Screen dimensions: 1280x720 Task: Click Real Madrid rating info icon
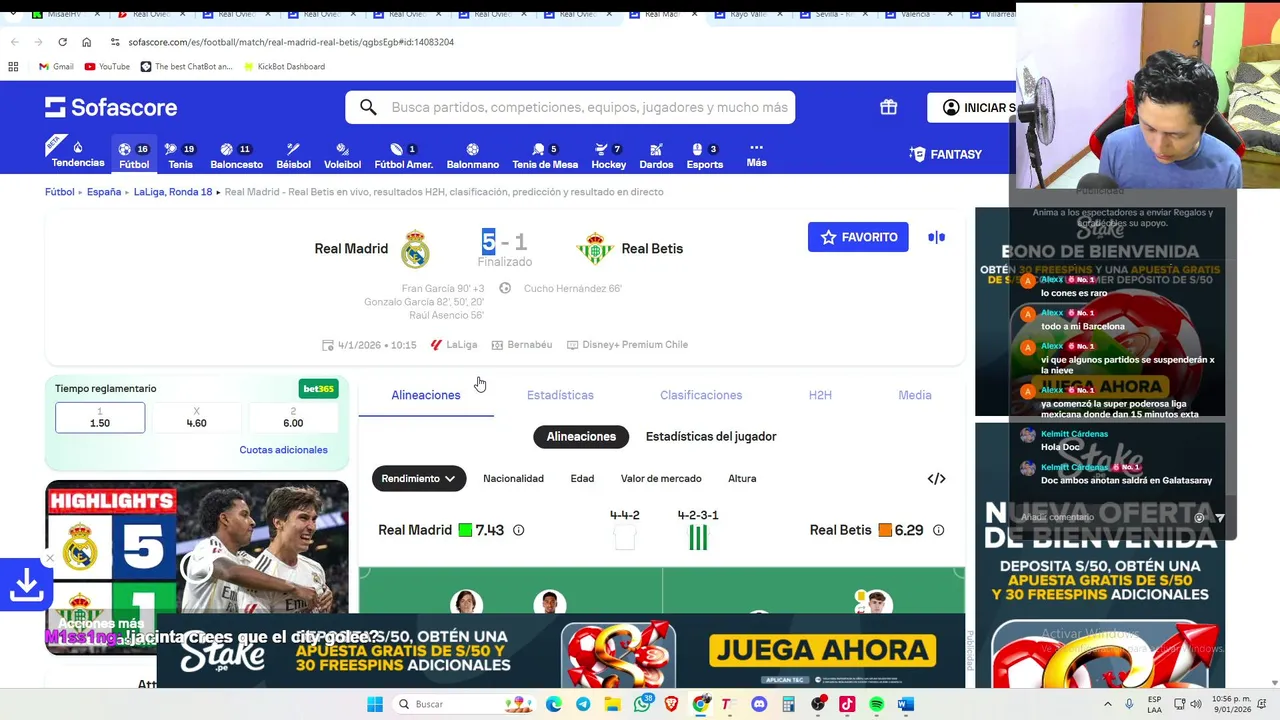click(x=518, y=530)
